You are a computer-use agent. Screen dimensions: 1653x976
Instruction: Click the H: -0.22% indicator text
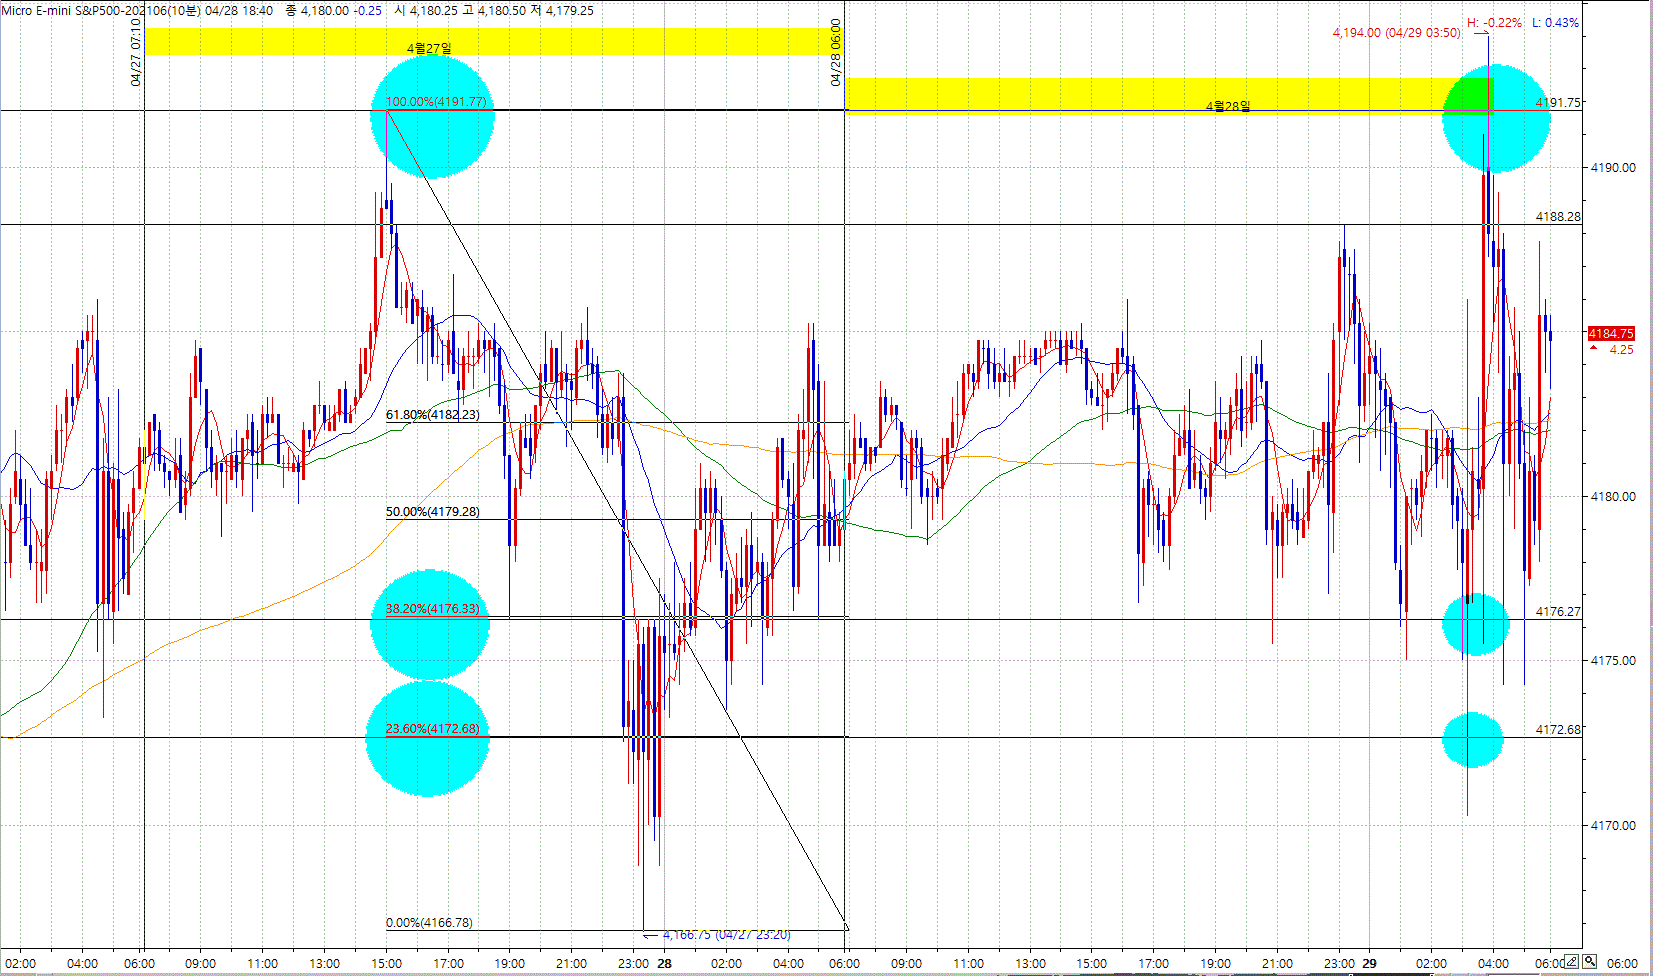[1494, 22]
